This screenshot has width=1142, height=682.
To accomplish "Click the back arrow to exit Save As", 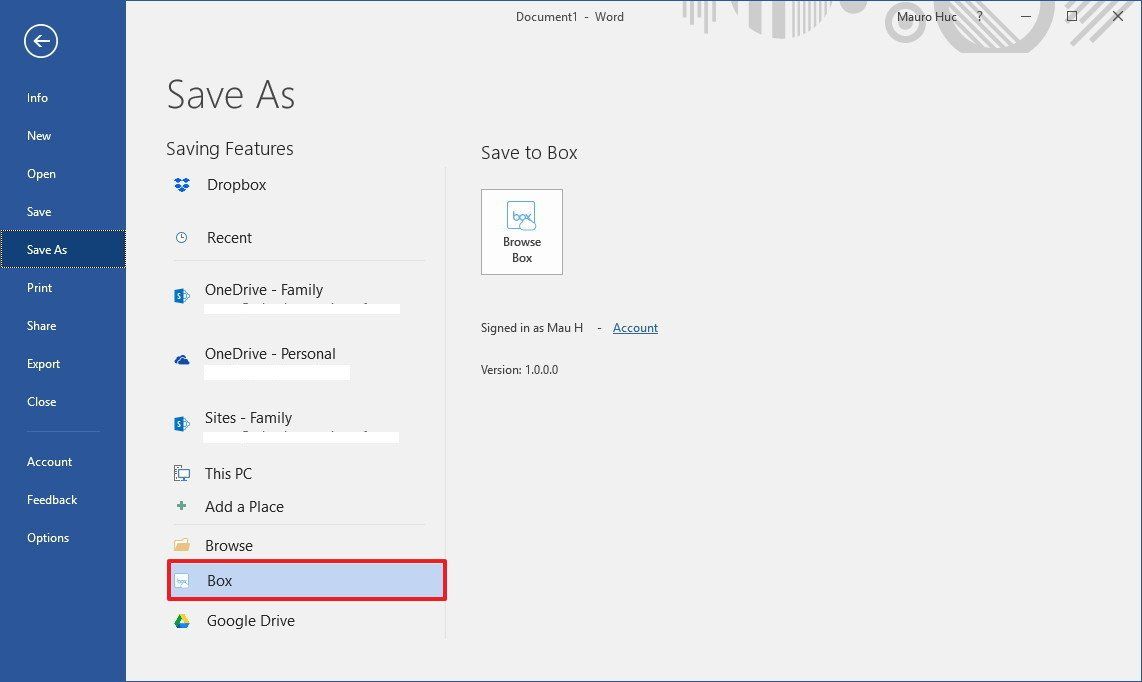I will (x=40, y=41).
